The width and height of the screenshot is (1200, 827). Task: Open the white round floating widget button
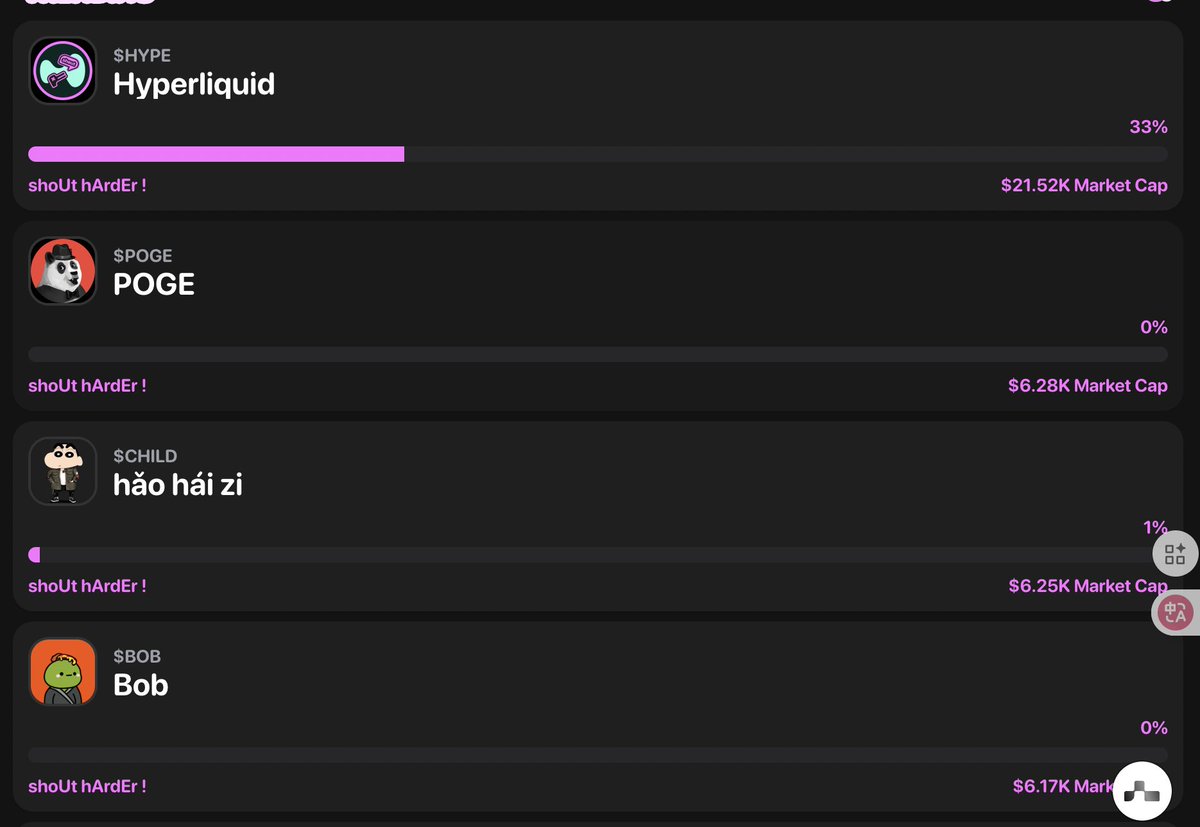1142,792
